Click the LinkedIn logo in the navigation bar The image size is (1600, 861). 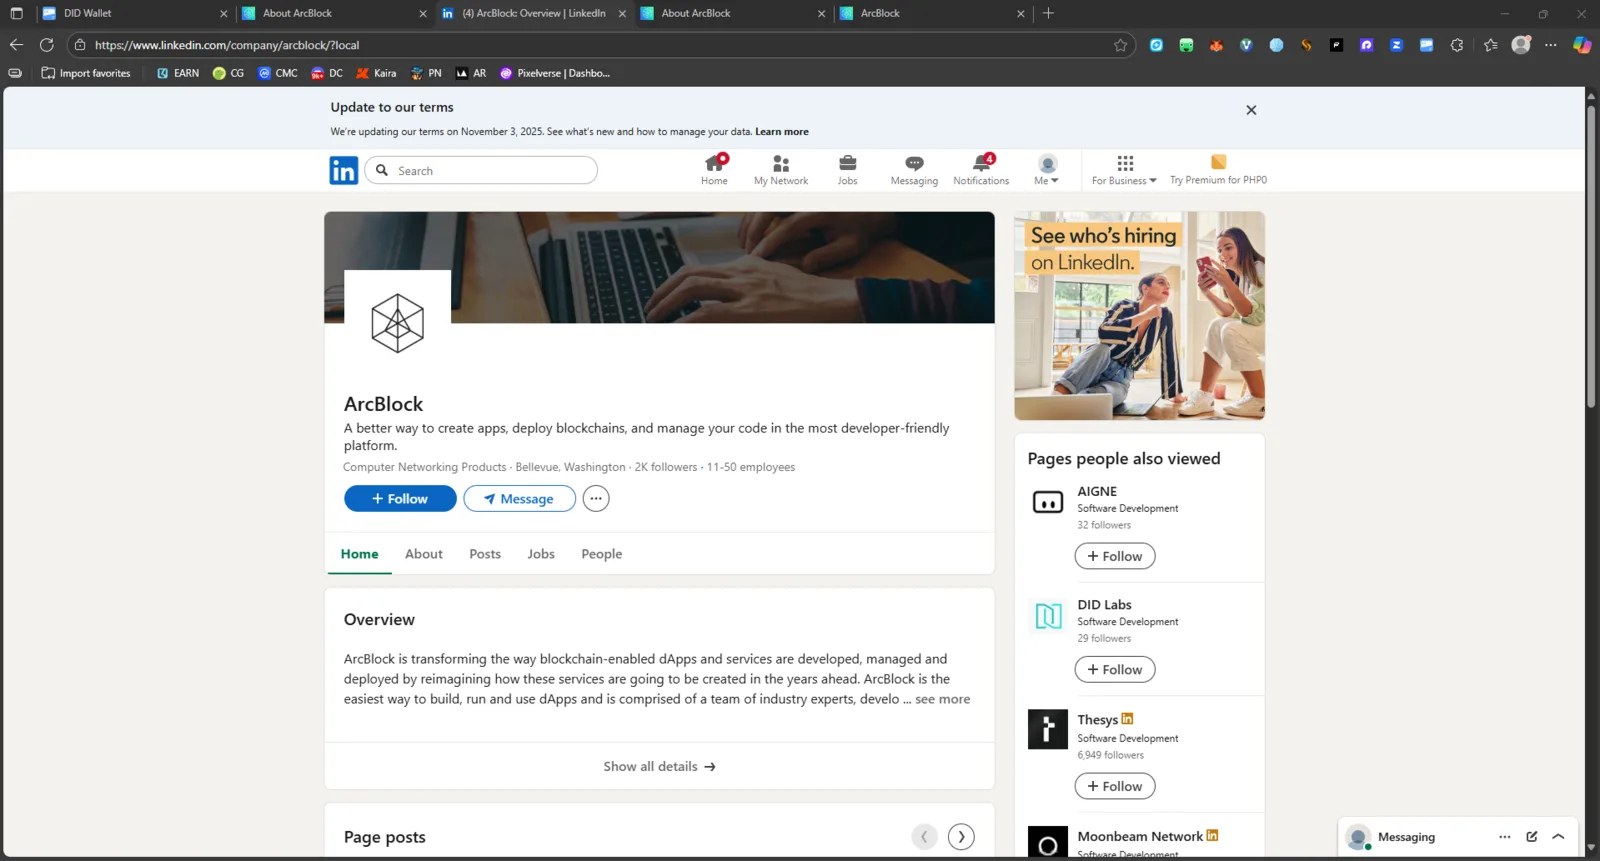coord(343,171)
